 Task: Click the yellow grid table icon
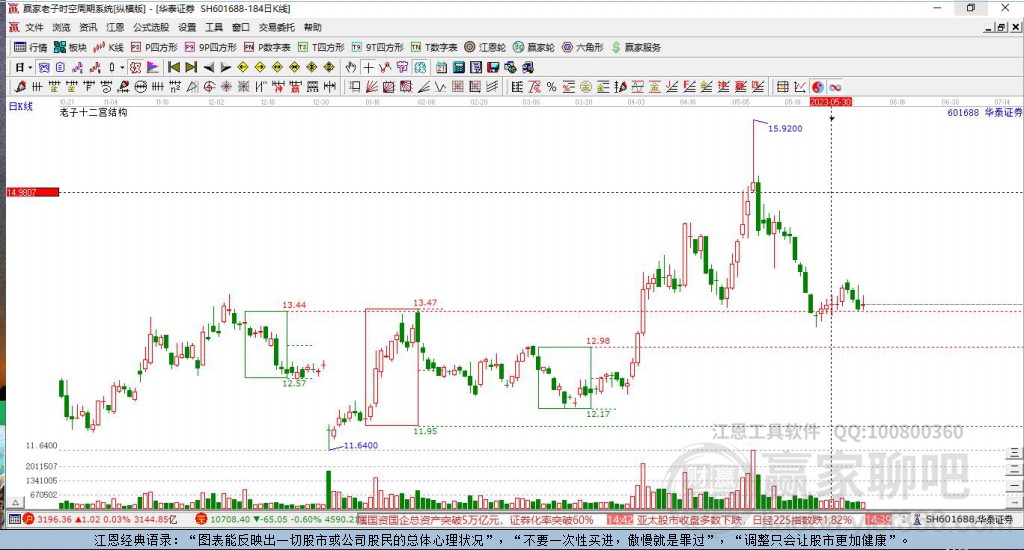click(x=782, y=86)
